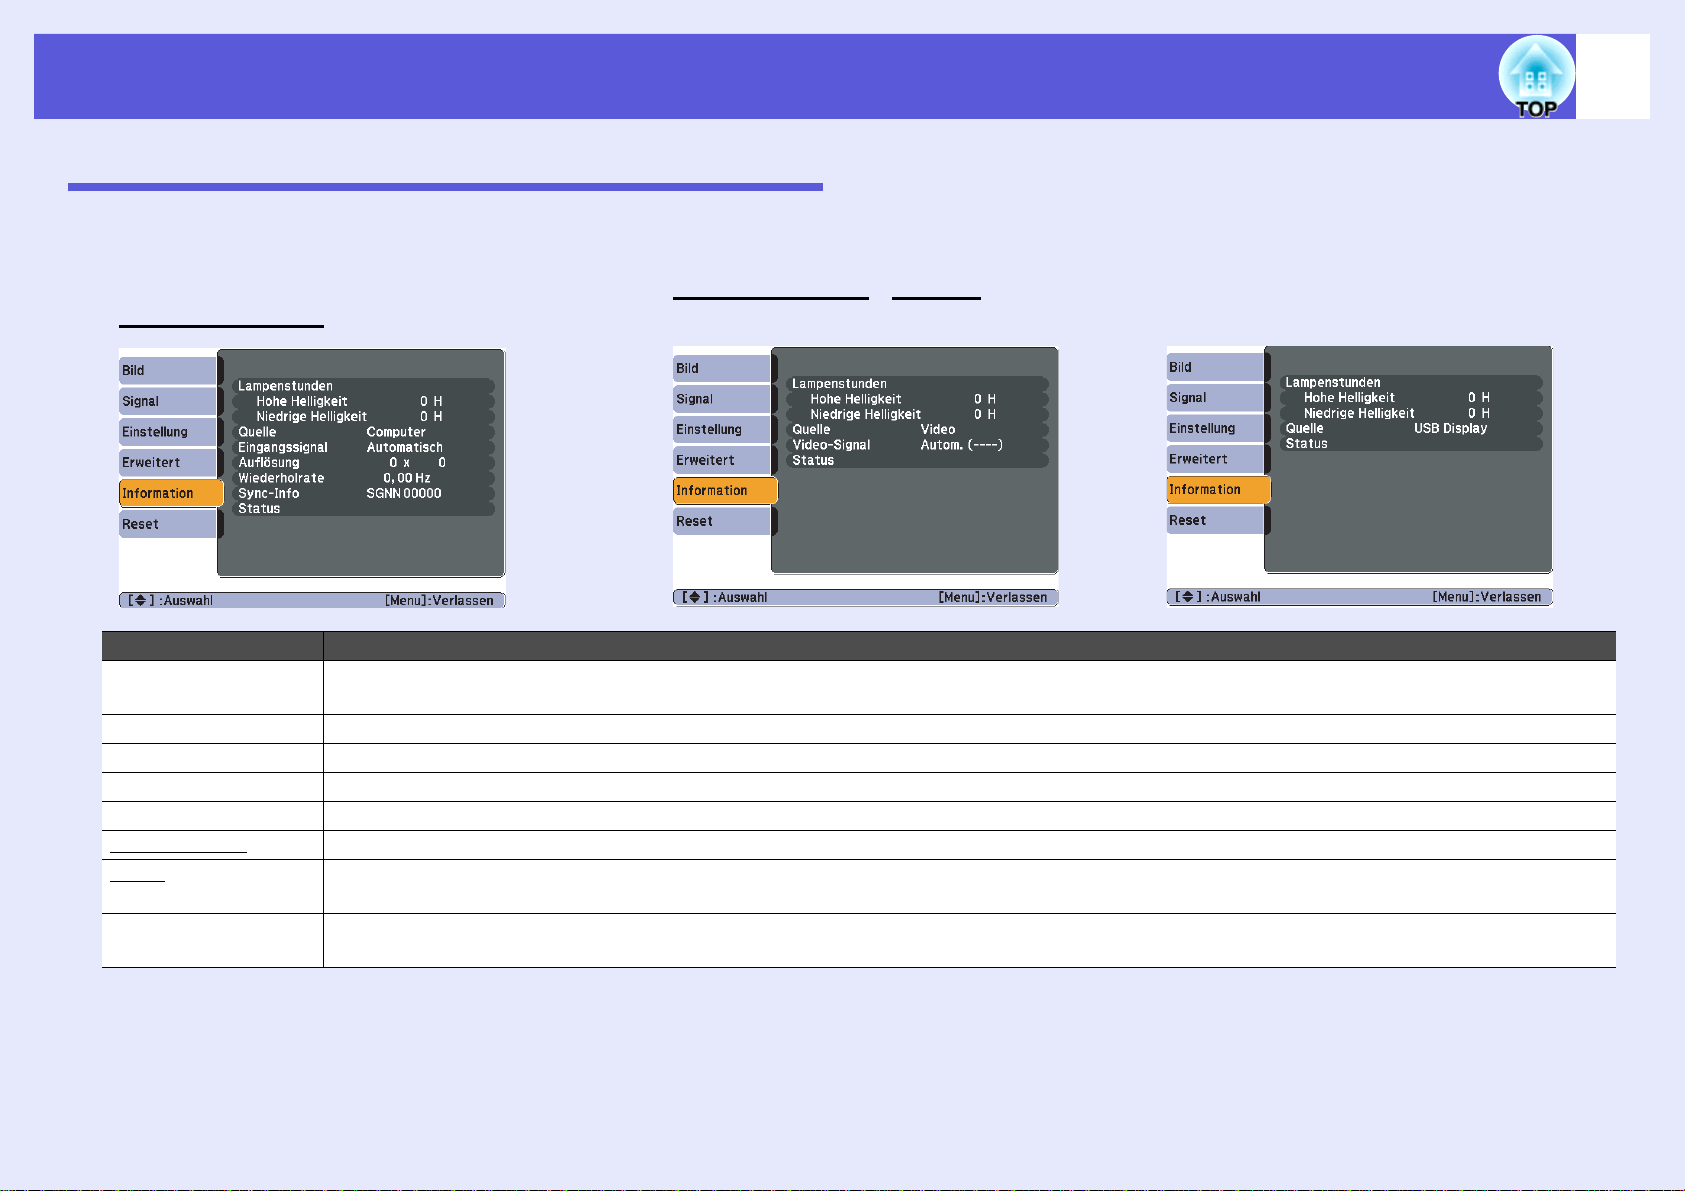Viewport: 1685px width, 1191px height.
Task: Choose Reset in the Computer source menu
Action: point(168,524)
